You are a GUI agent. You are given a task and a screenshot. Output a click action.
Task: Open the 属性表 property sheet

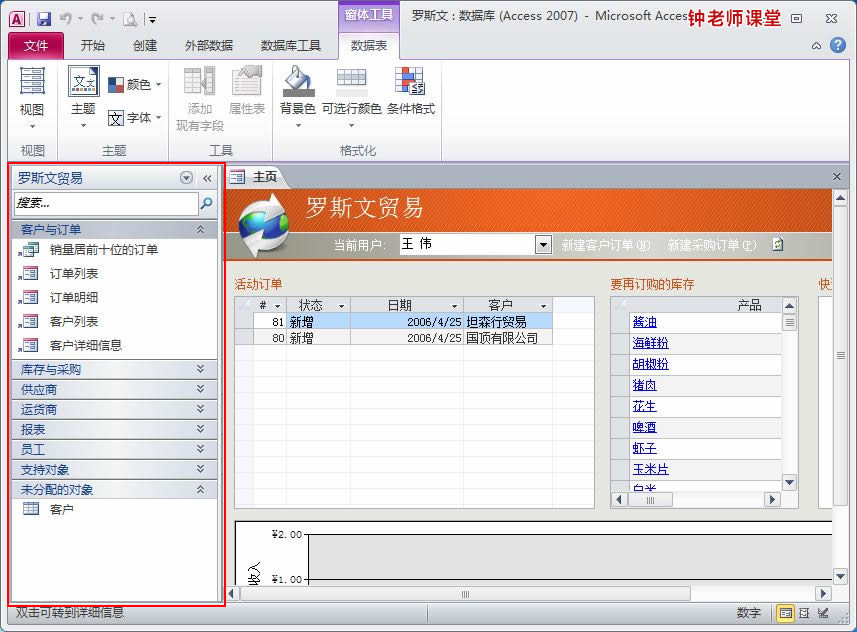246,90
